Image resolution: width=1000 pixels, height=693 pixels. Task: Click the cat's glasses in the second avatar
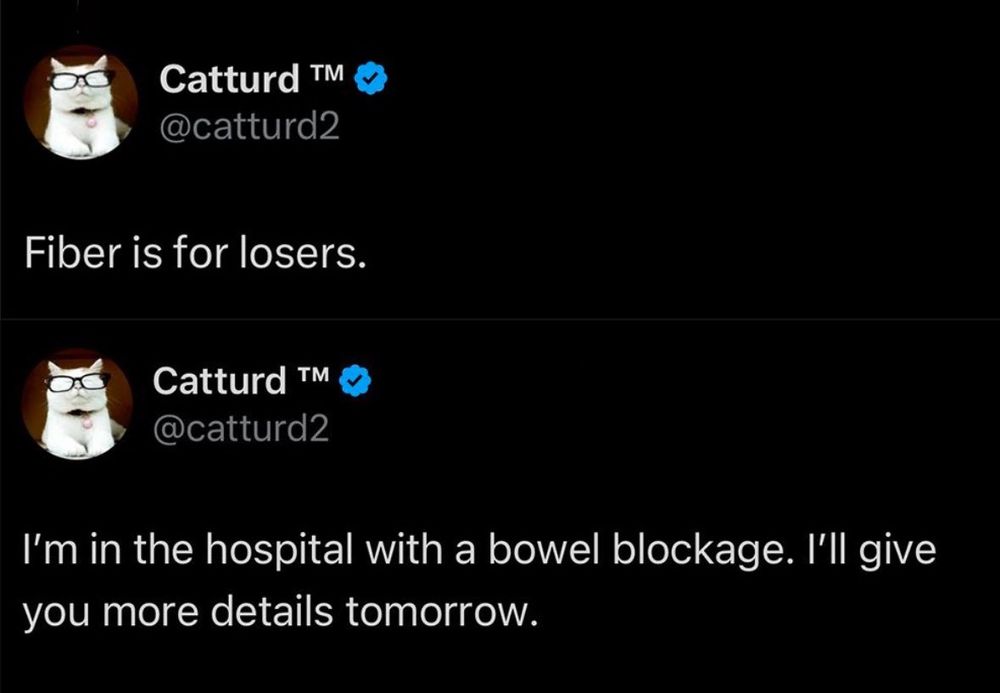click(x=77, y=381)
